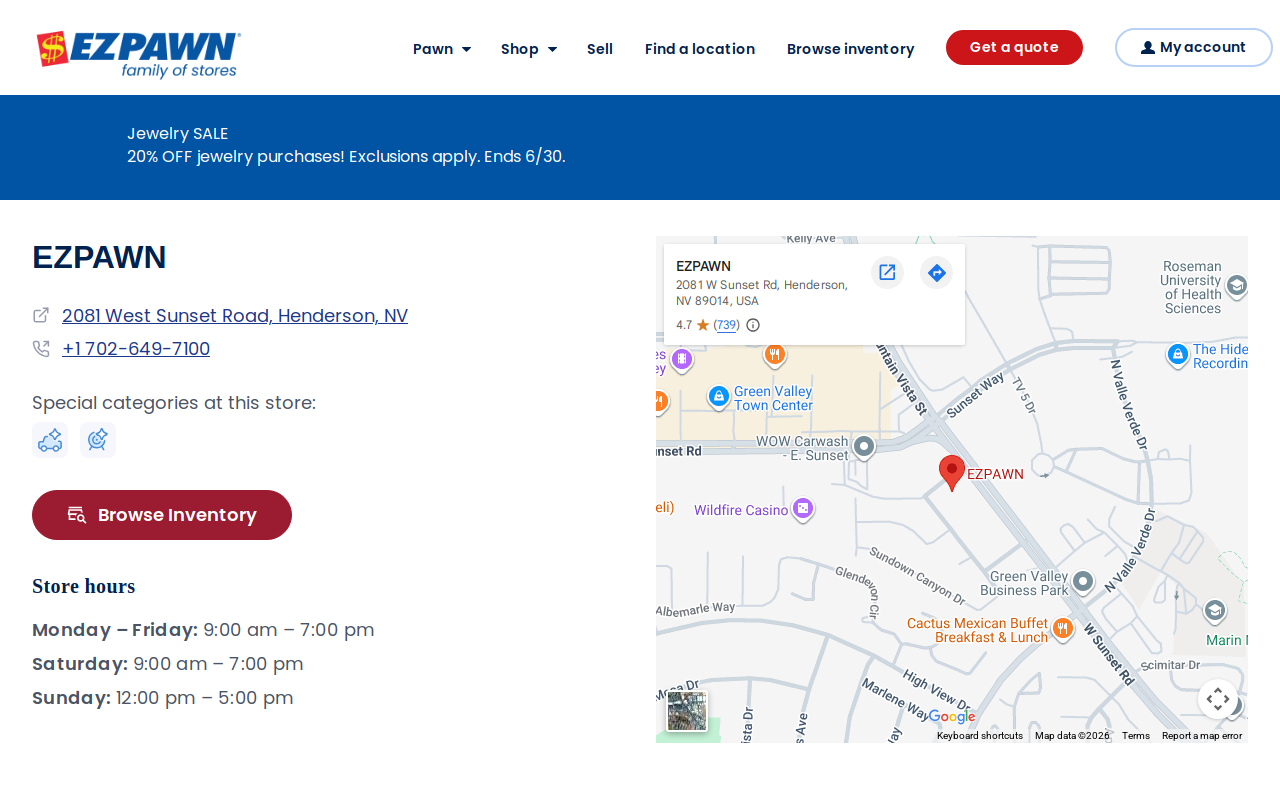Select the Cactus Mexican Buffet marker
This screenshot has width=1280, height=800.
point(1062,629)
